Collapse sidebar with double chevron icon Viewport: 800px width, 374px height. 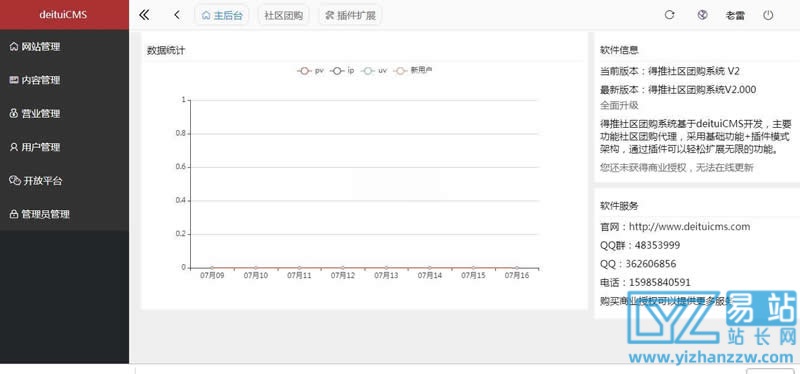tap(144, 15)
